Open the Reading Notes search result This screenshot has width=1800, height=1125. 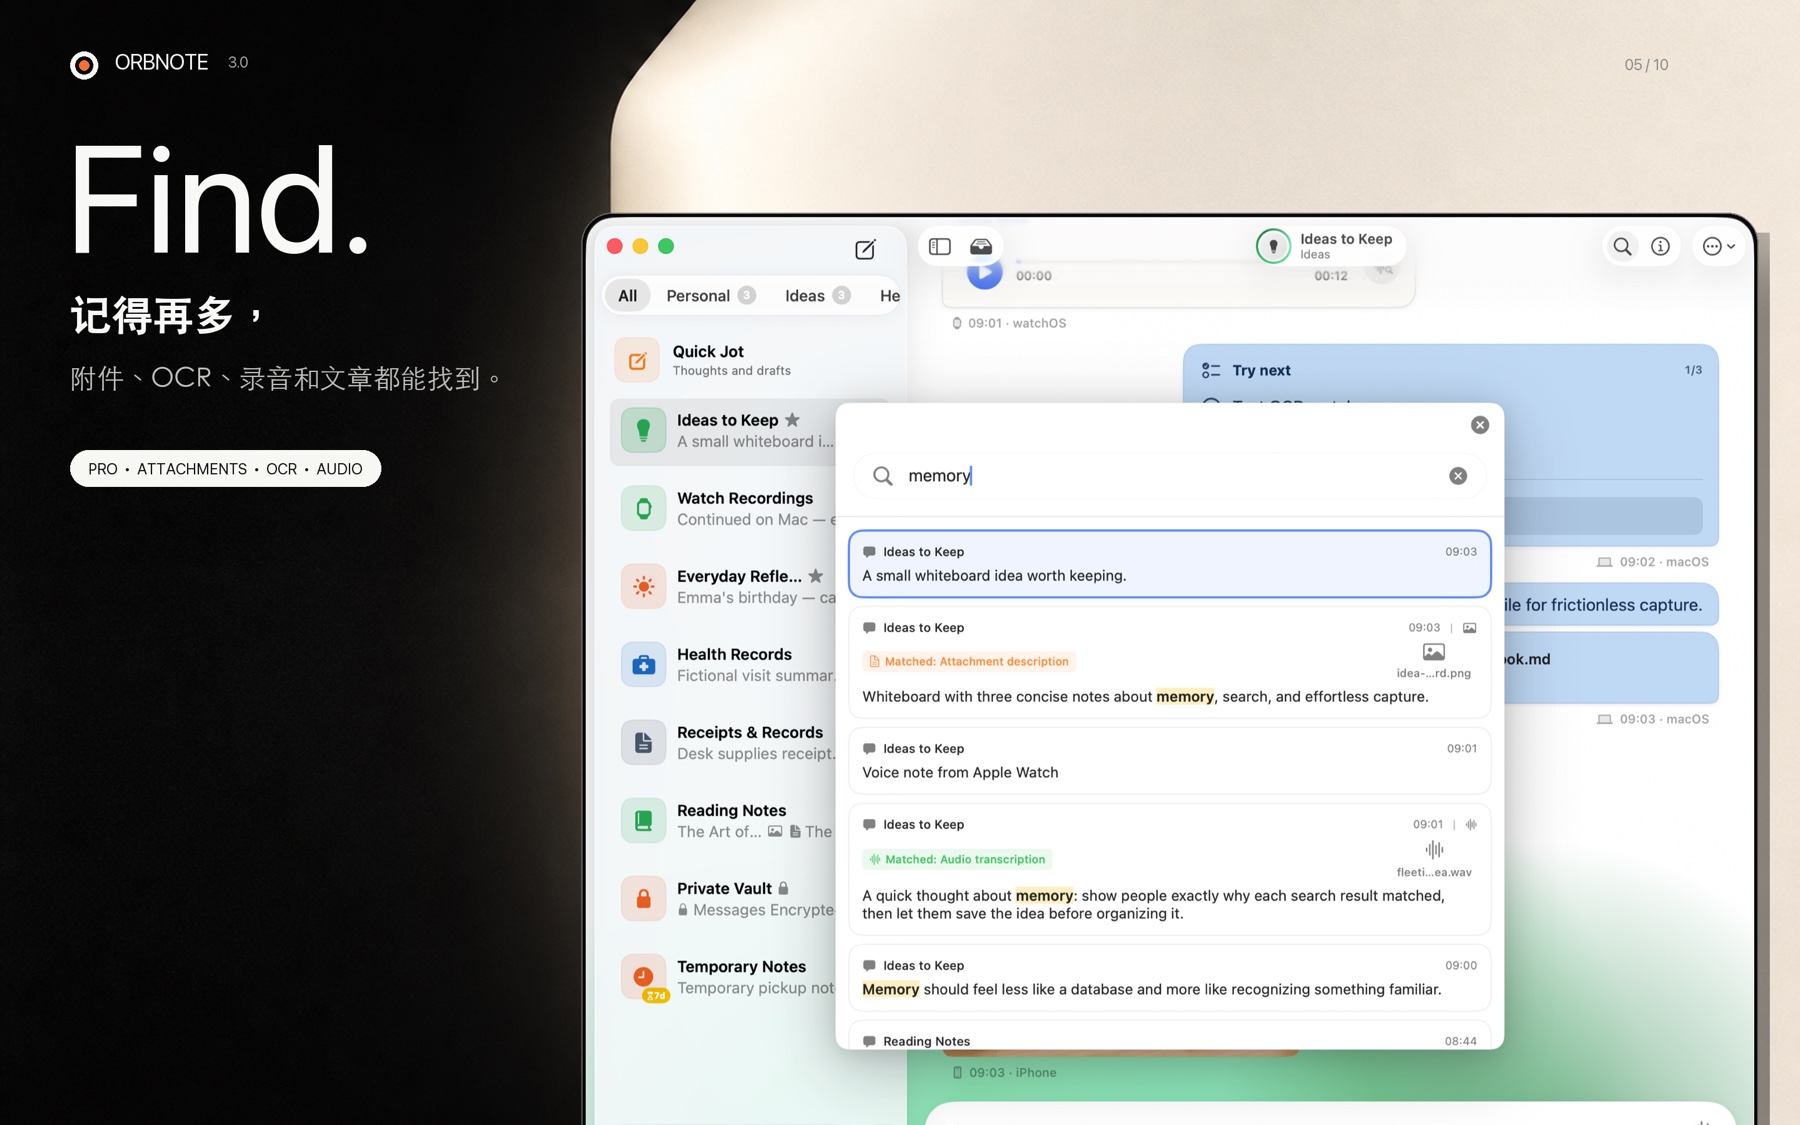tap(1169, 1035)
